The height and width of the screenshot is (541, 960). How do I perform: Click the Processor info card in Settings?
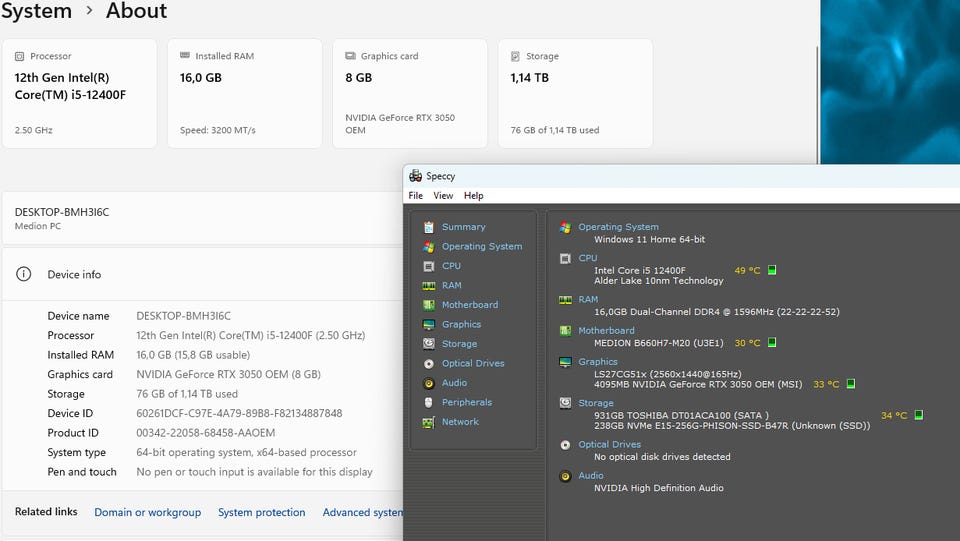[80, 94]
